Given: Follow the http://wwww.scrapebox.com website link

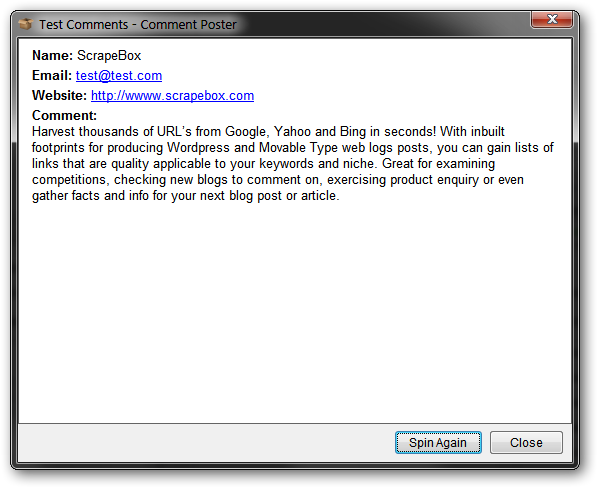Looking at the screenshot, I should [x=172, y=95].
